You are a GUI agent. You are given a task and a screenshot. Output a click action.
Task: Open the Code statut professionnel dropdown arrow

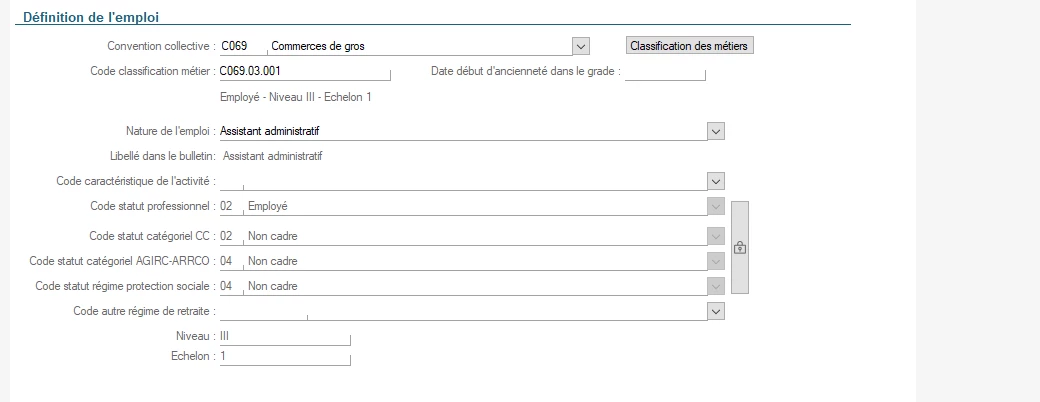click(x=715, y=206)
